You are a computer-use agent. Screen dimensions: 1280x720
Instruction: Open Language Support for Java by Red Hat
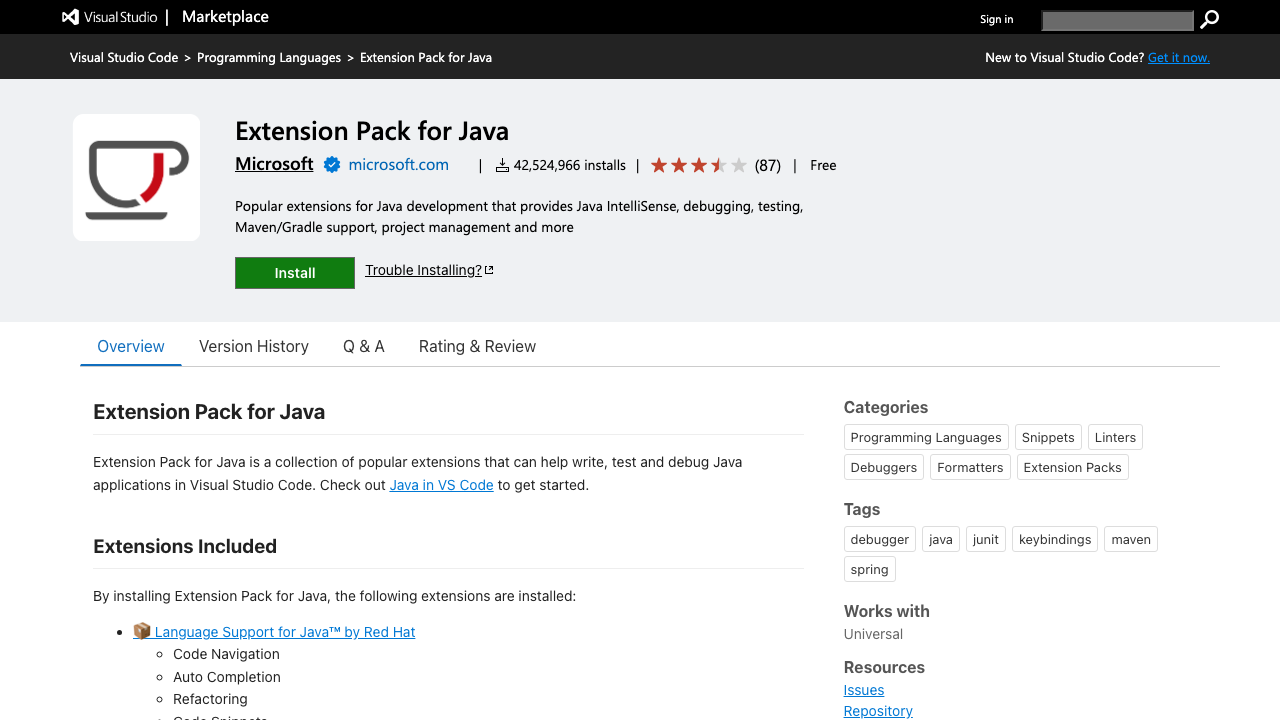pos(285,632)
